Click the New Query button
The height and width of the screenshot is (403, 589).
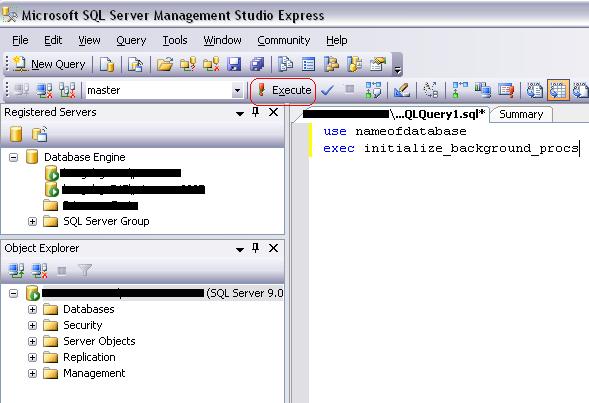click(49, 65)
